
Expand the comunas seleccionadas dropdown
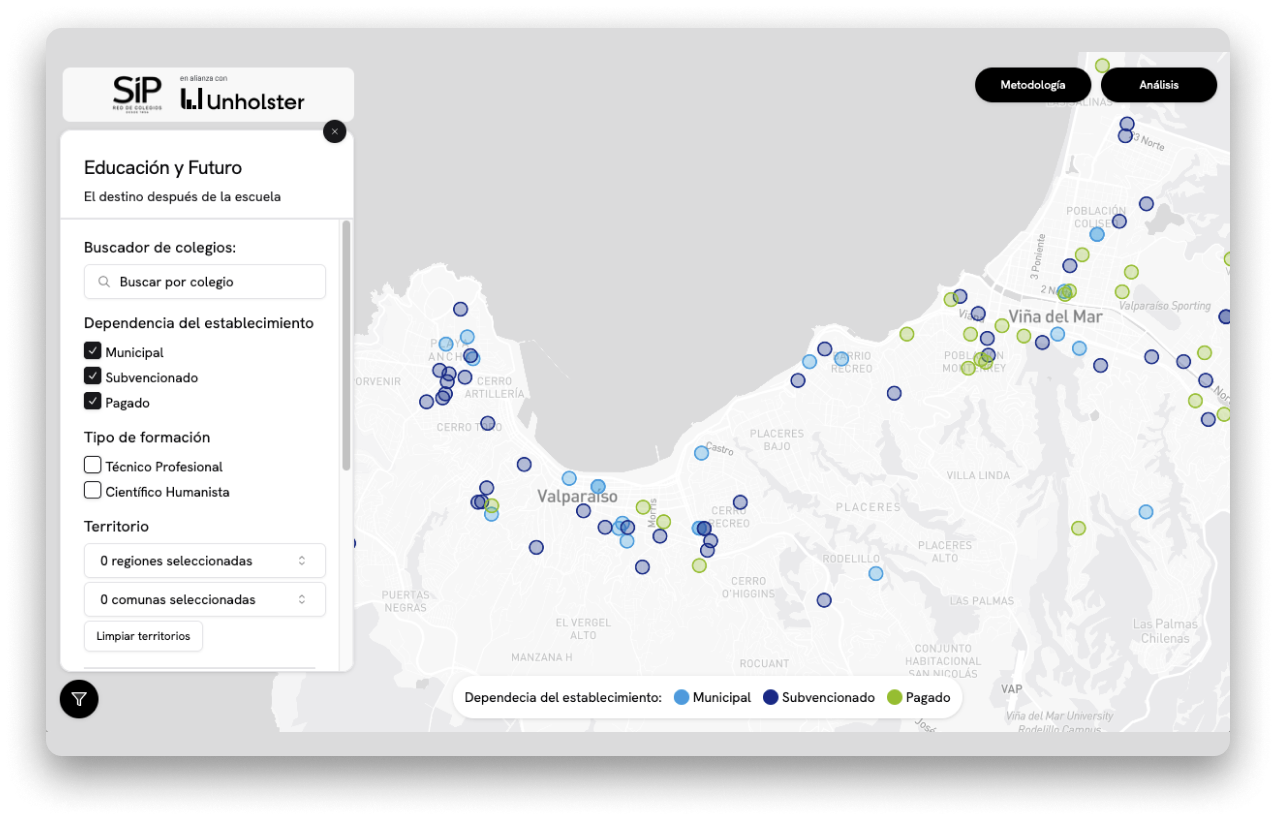point(205,600)
